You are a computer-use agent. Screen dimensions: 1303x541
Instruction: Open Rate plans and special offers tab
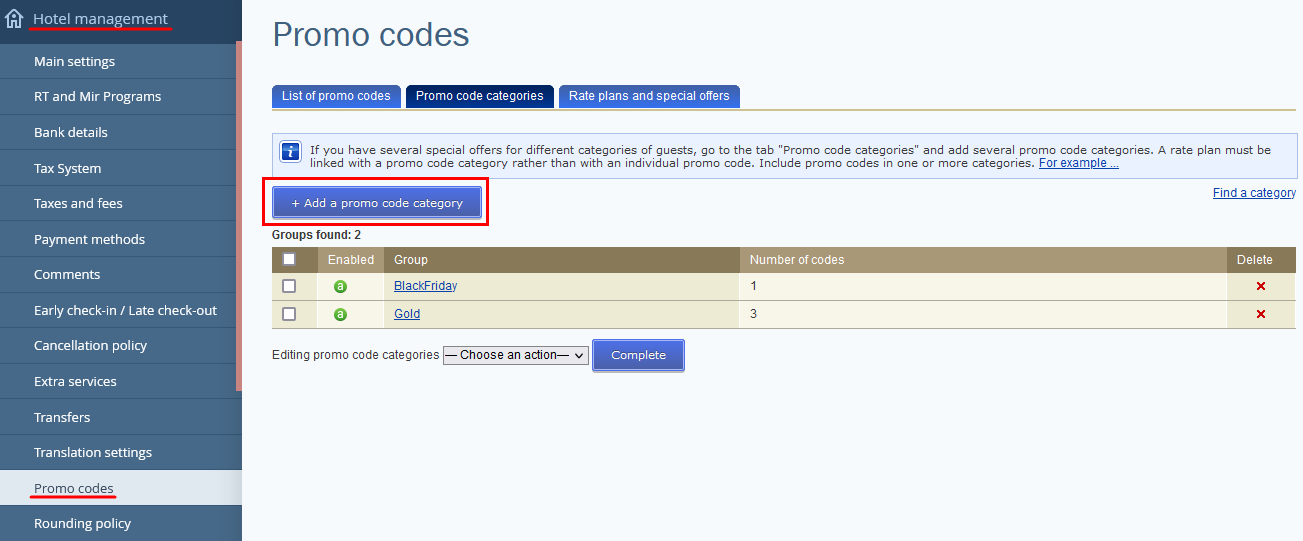[649, 96]
